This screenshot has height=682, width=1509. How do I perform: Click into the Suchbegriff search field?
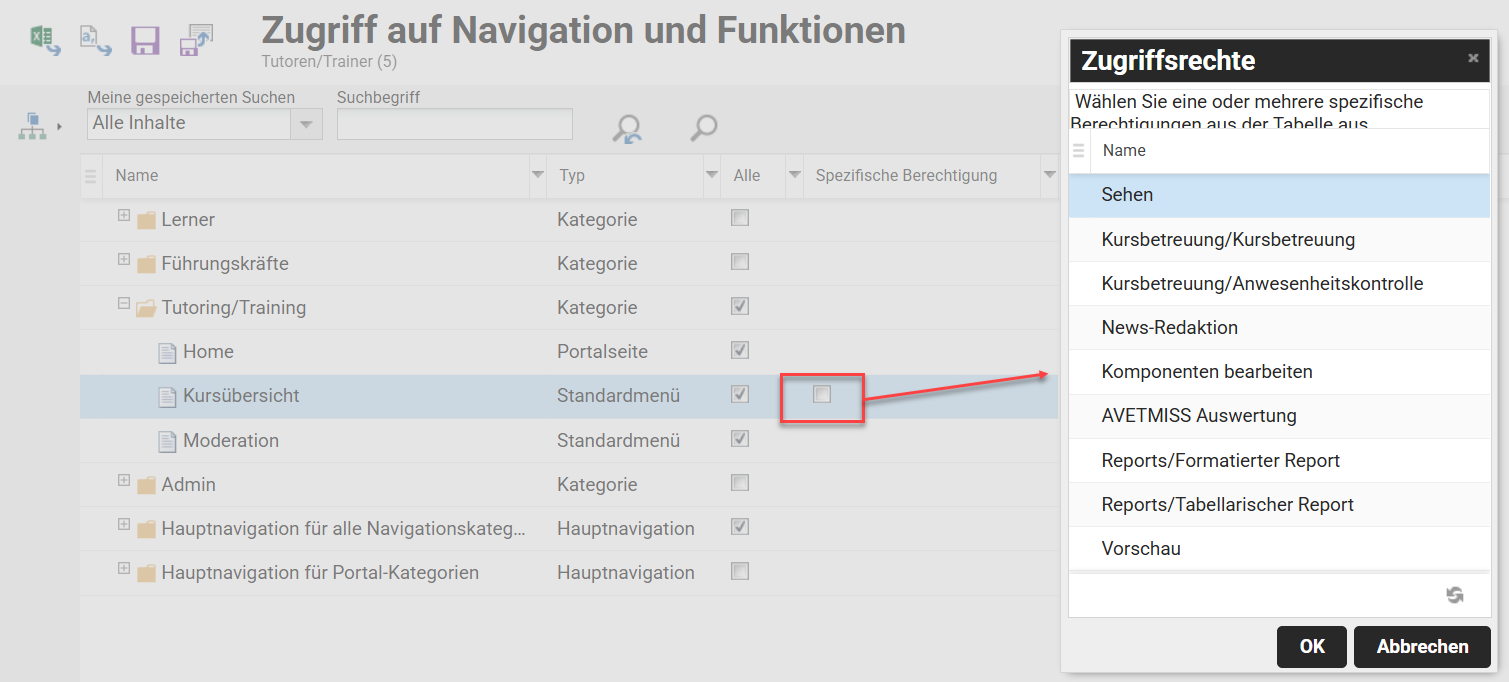pos(455,124)
